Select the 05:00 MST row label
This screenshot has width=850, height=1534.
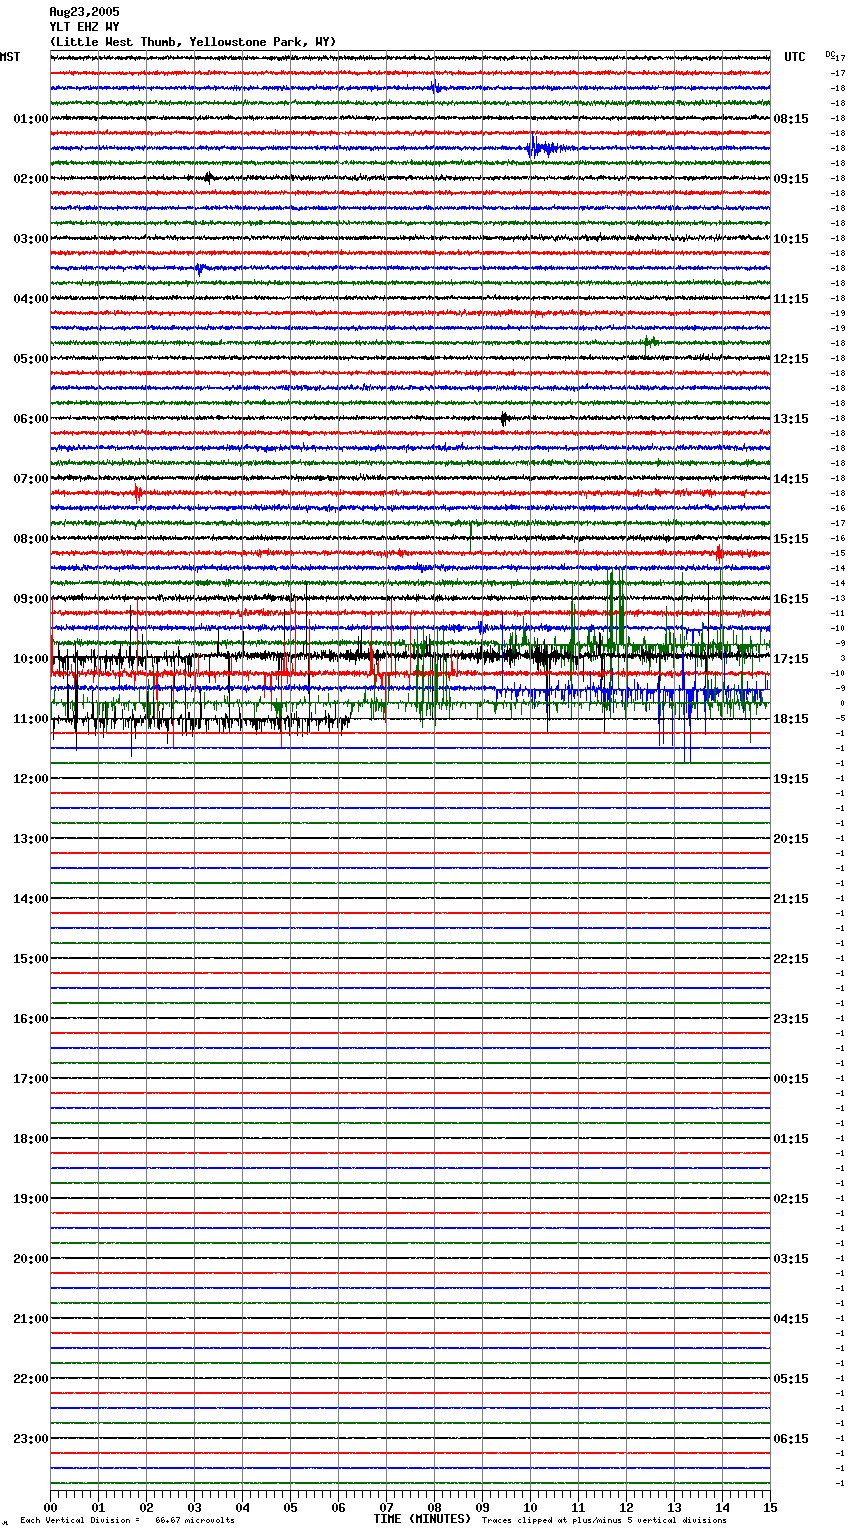31,359
